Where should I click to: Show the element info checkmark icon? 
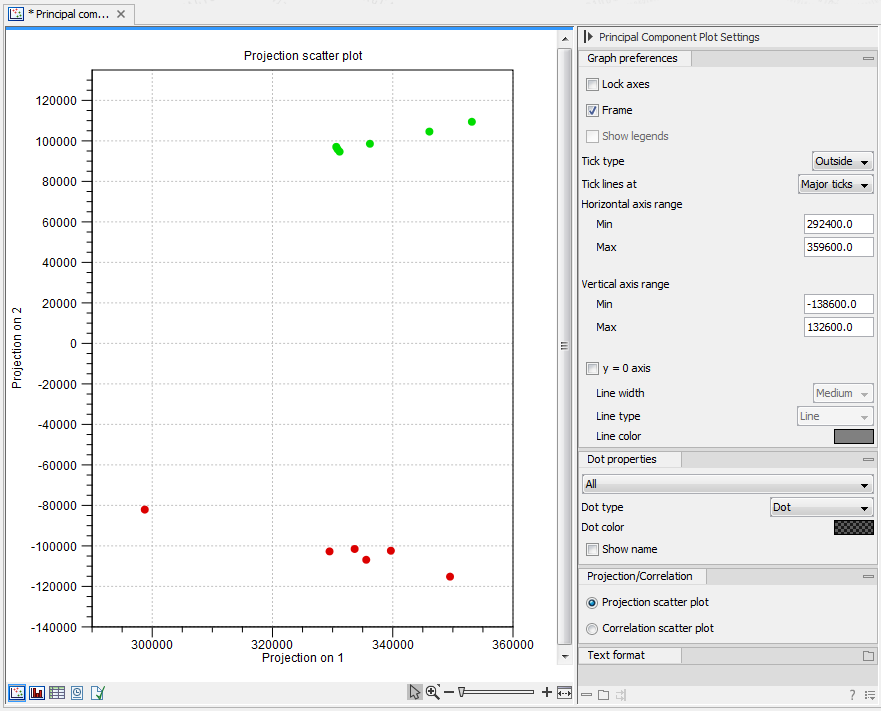[x=97, y=692]
